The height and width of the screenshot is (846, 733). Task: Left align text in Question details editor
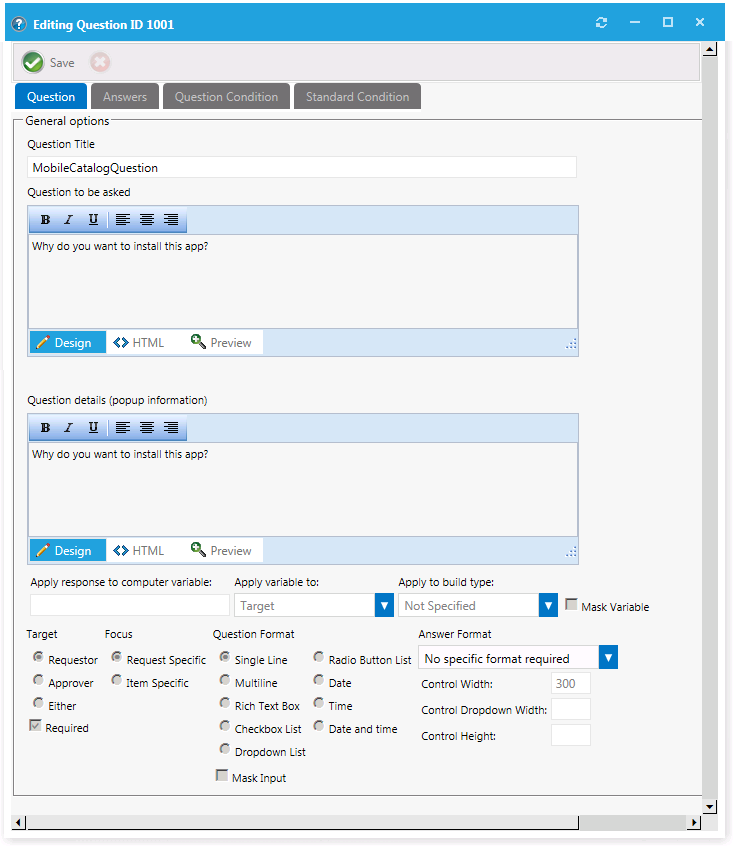pyautogui.click(x=122, y=428)
